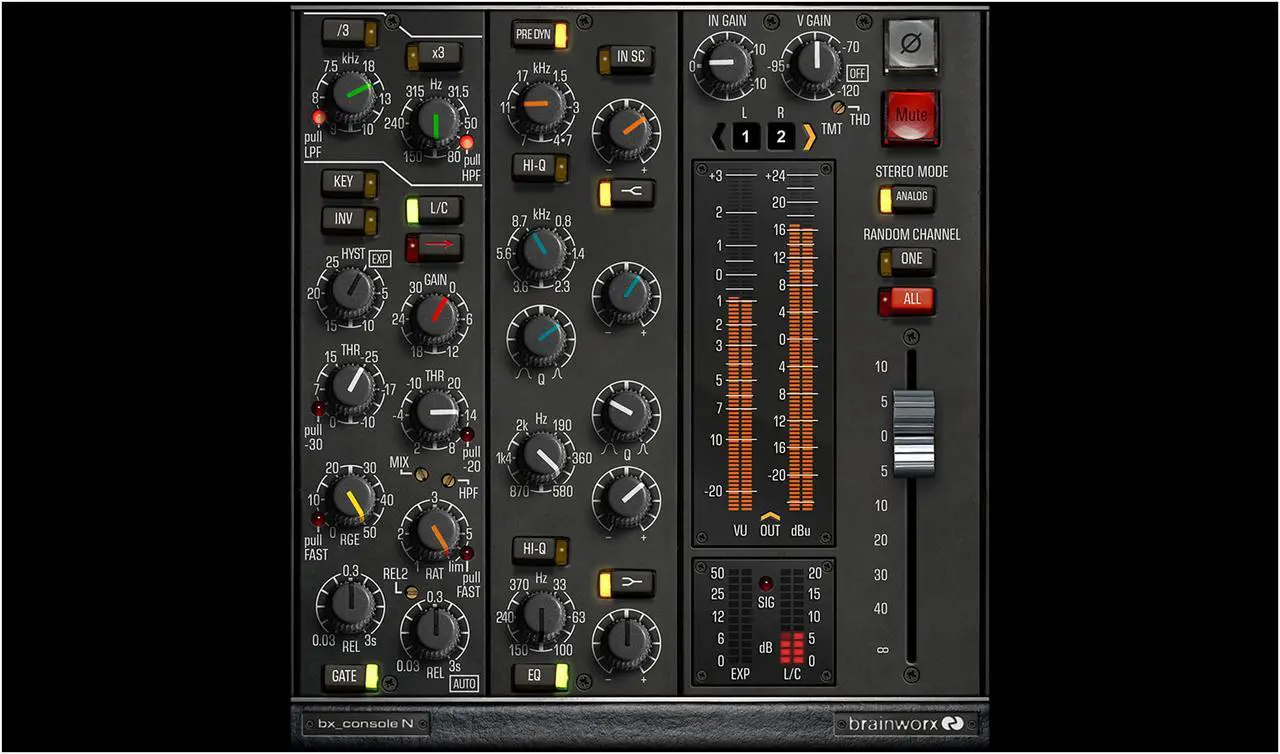Click the LPF kHz knob with green pointer
The height and width of the screenshot is (754, 1280).
pos(349,96)
